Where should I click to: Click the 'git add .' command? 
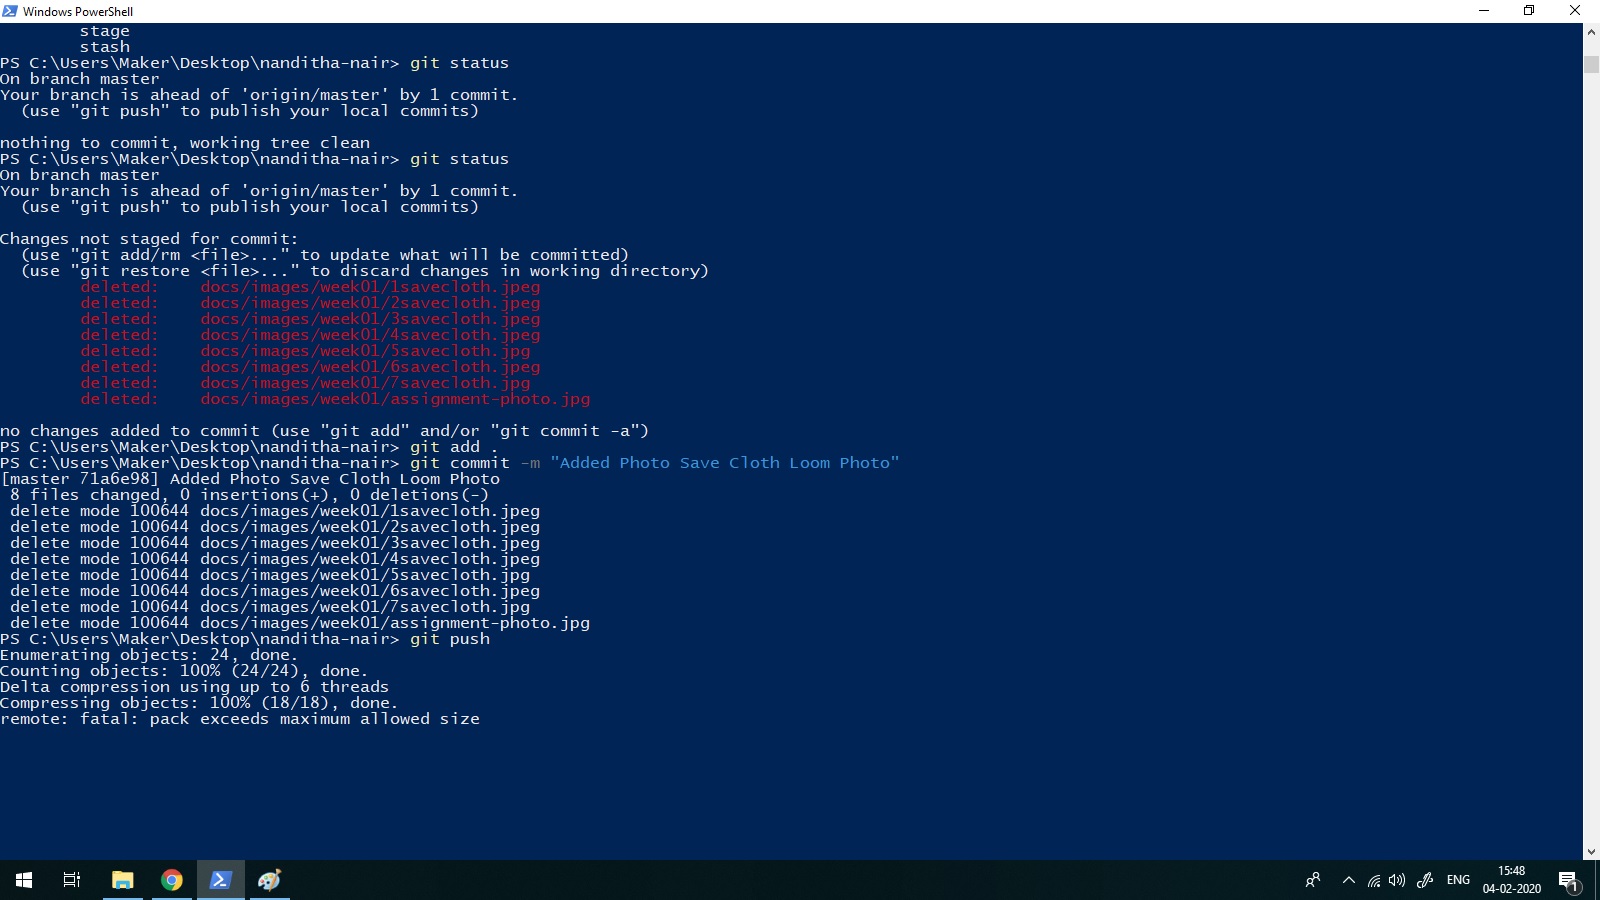pyautogui.click(x=454, y=447)
